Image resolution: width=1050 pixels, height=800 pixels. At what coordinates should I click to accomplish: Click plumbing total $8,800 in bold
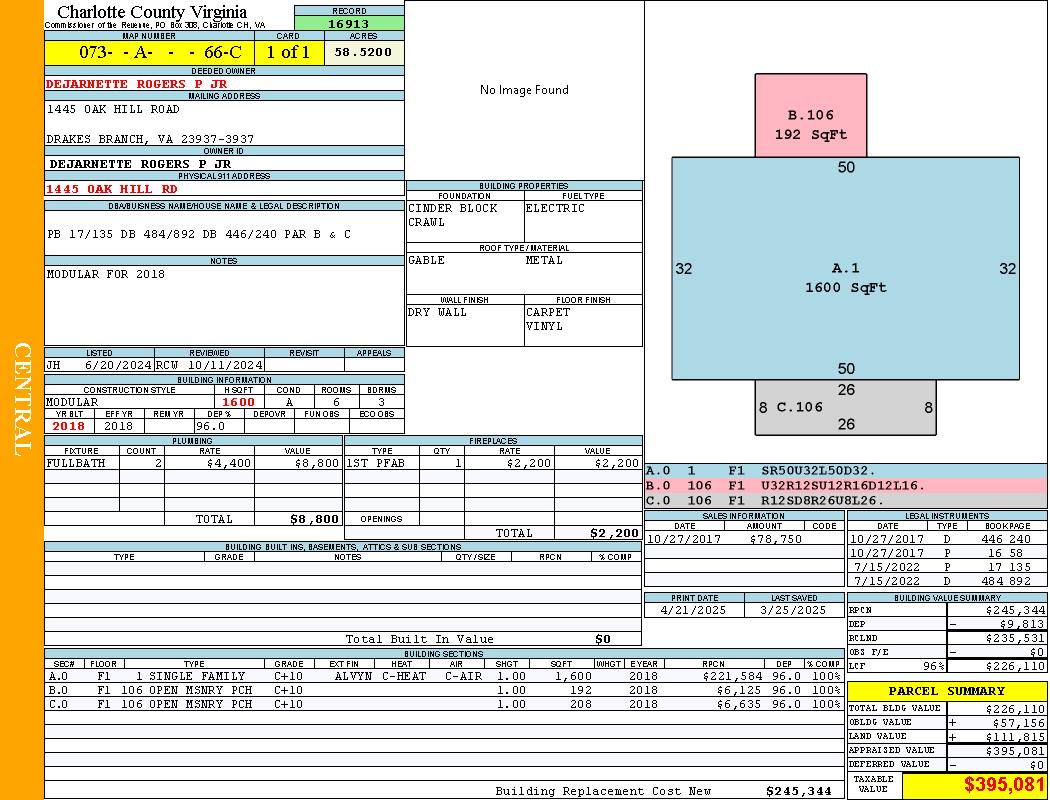(315, 519)
